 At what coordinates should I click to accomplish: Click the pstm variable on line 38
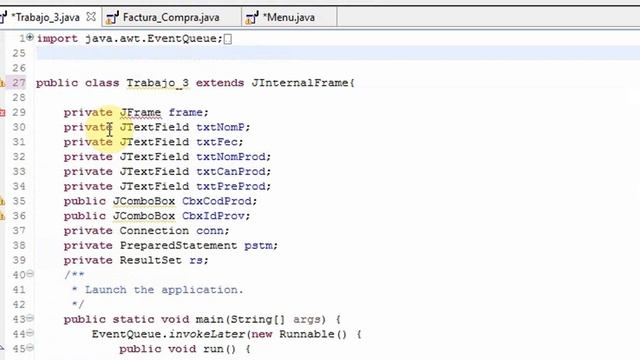point(258,246)
